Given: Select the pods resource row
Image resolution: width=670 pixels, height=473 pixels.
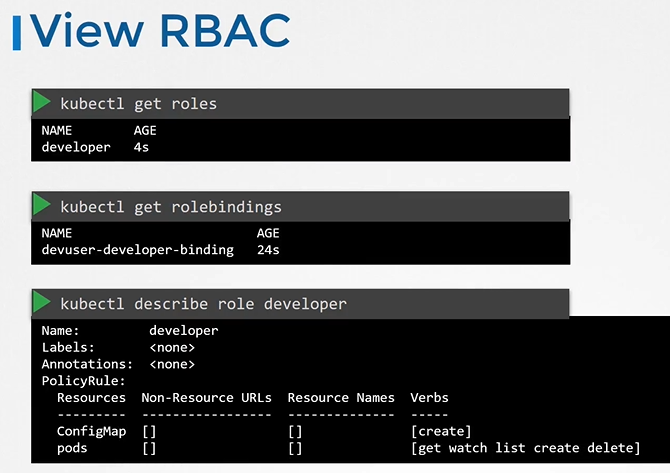Looking at the screenshot, I should (x=74, y=448).
